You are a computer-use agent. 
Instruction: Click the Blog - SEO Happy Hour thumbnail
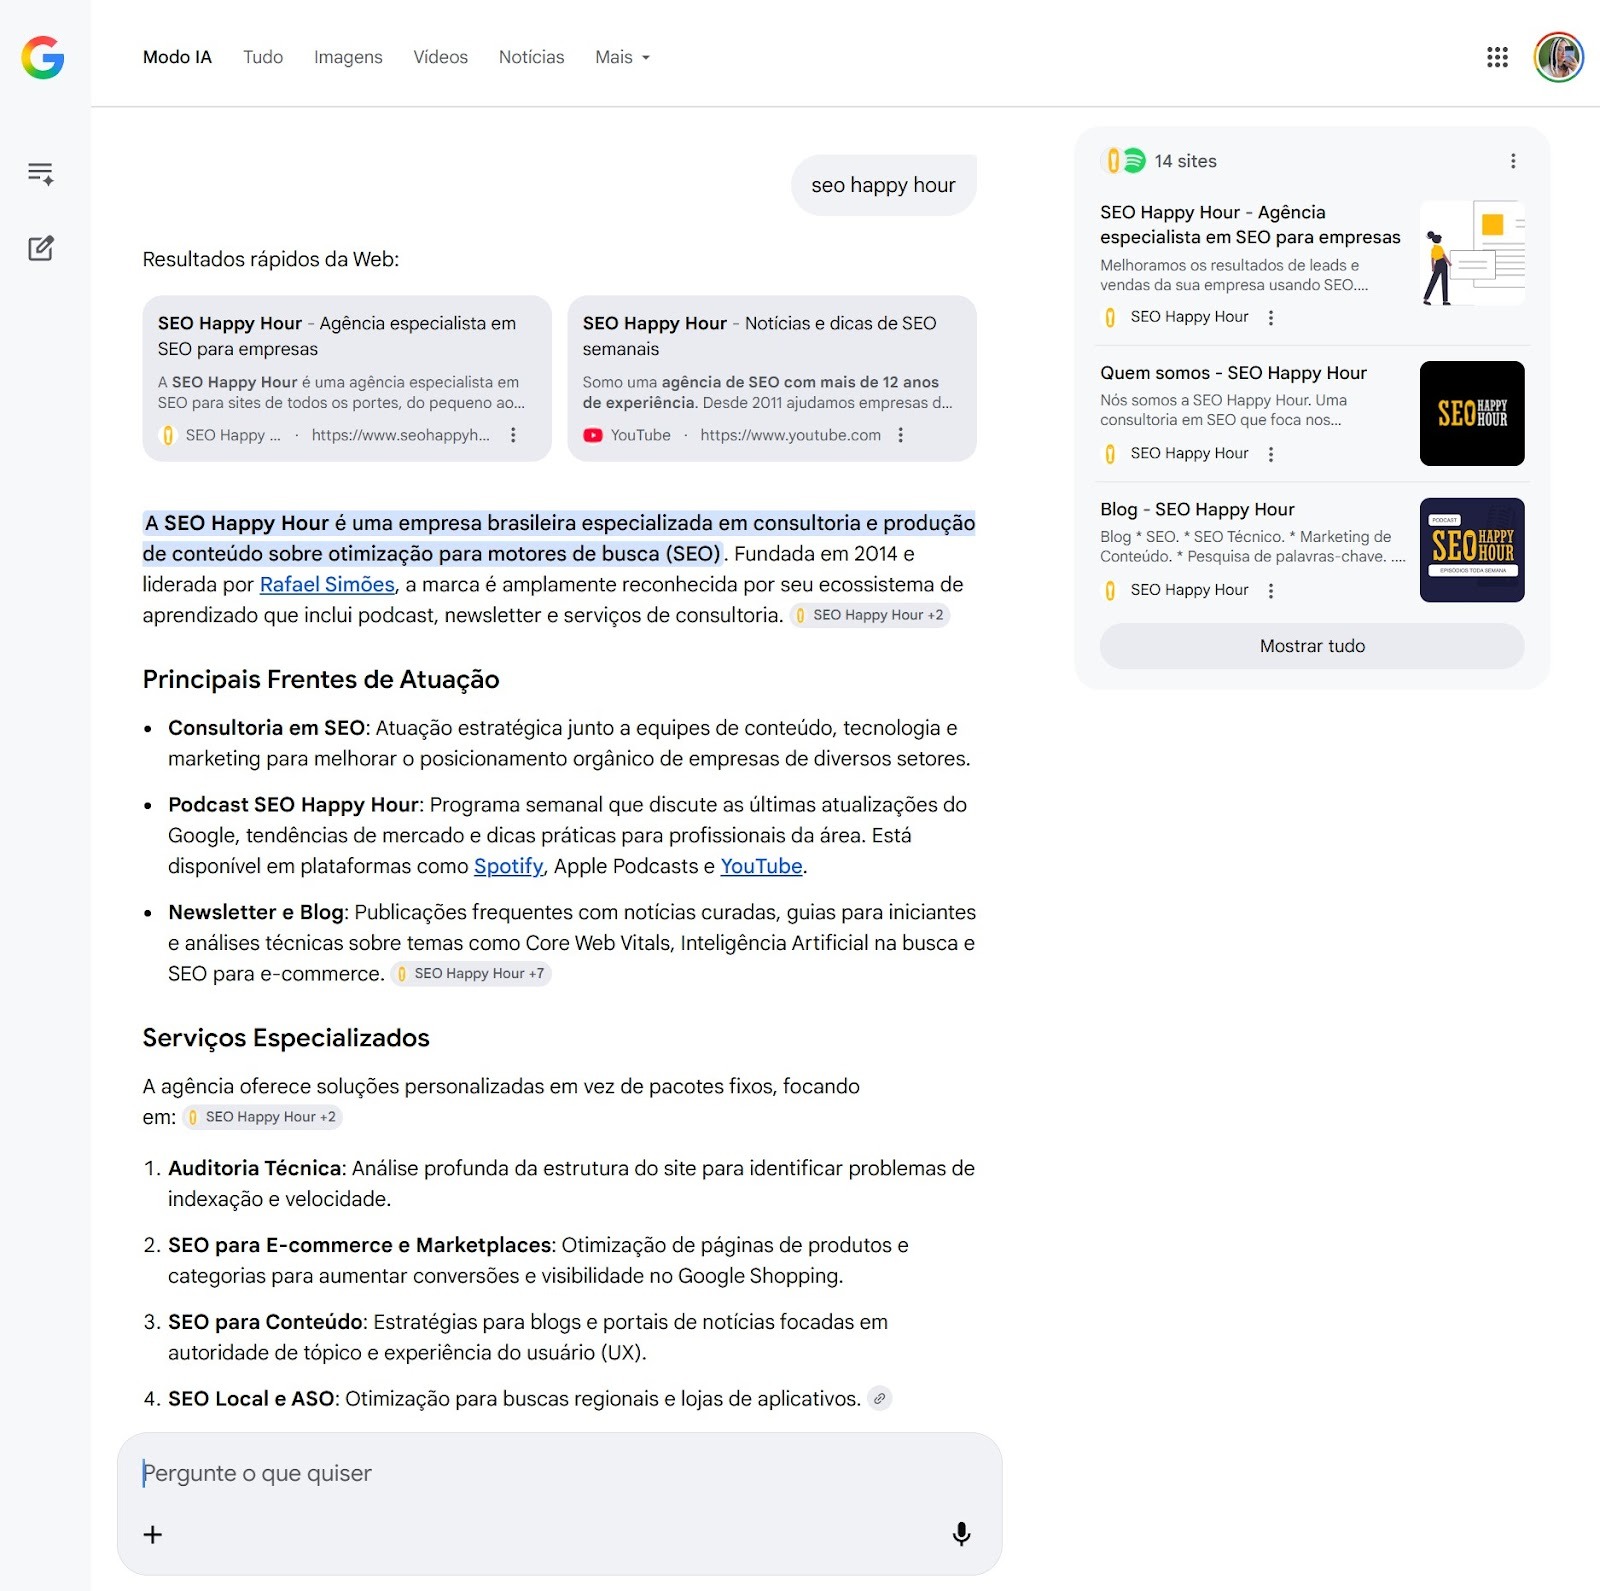pyautogui.click(x=1471, y=550)
